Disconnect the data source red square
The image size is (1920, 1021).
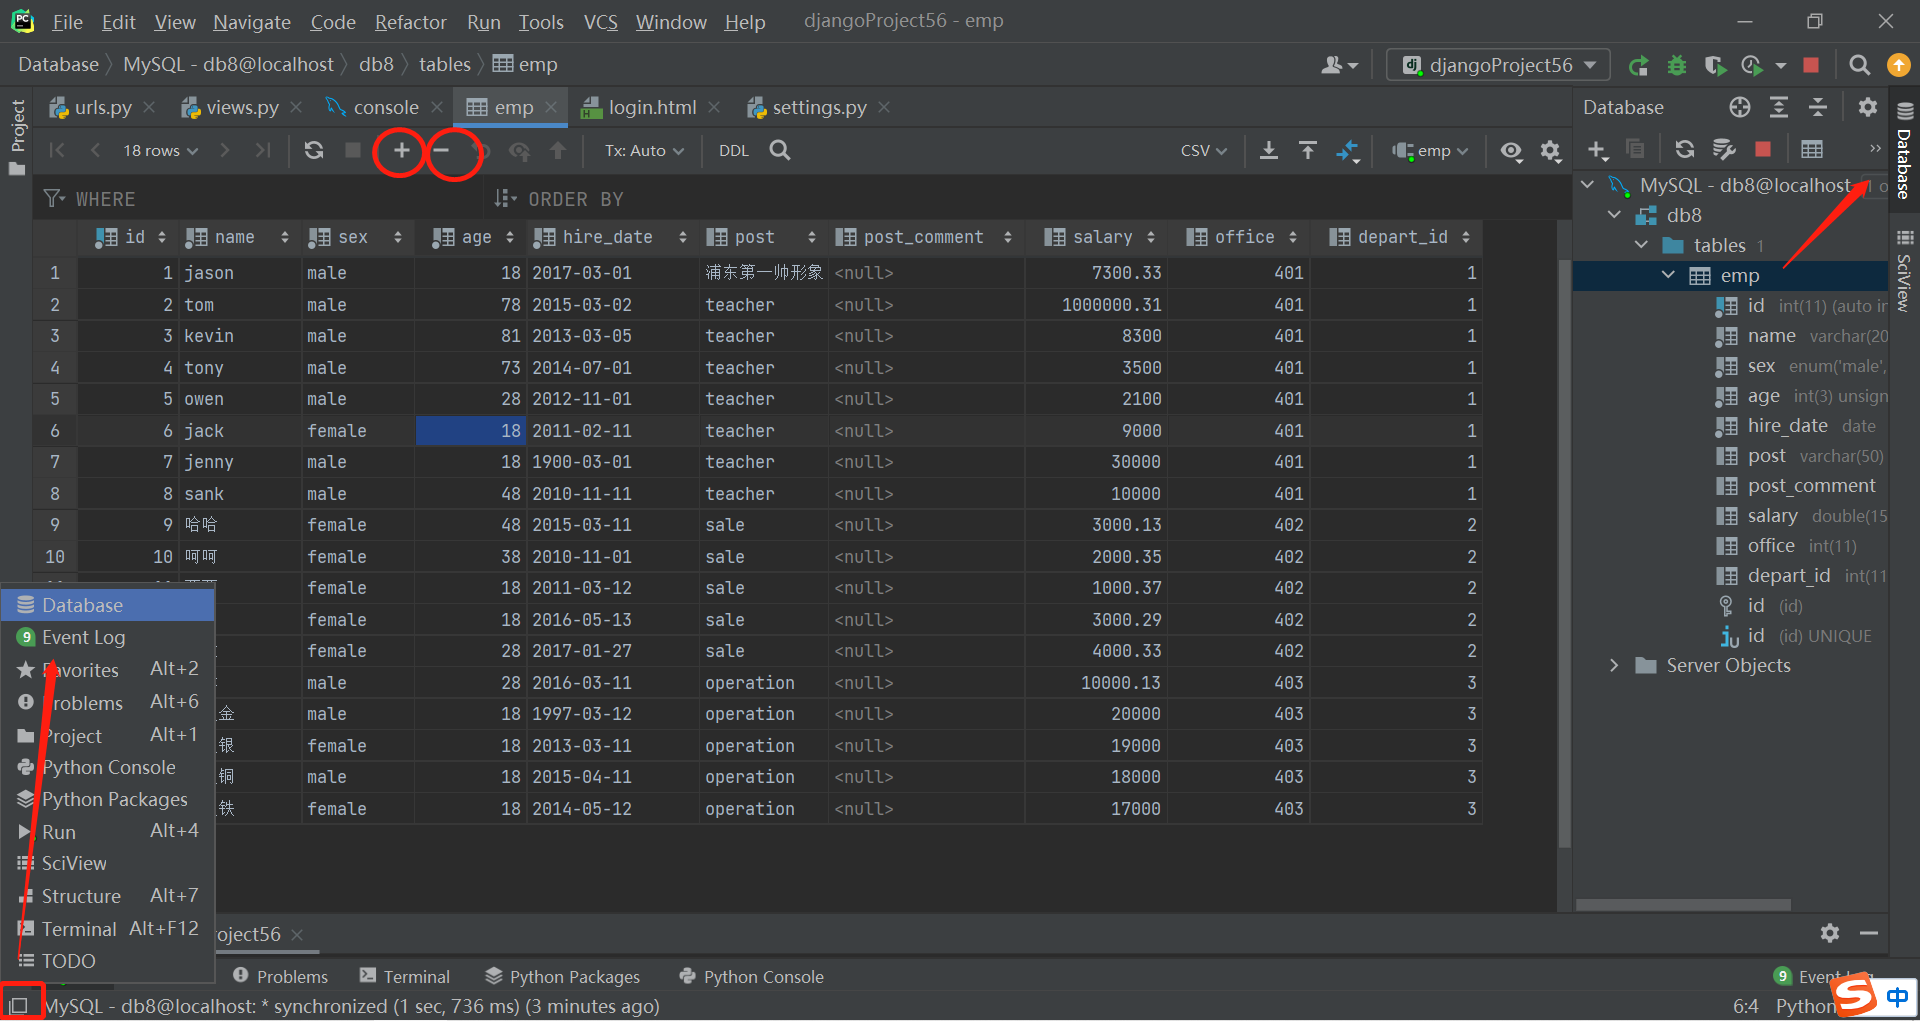pos(1763,149)
